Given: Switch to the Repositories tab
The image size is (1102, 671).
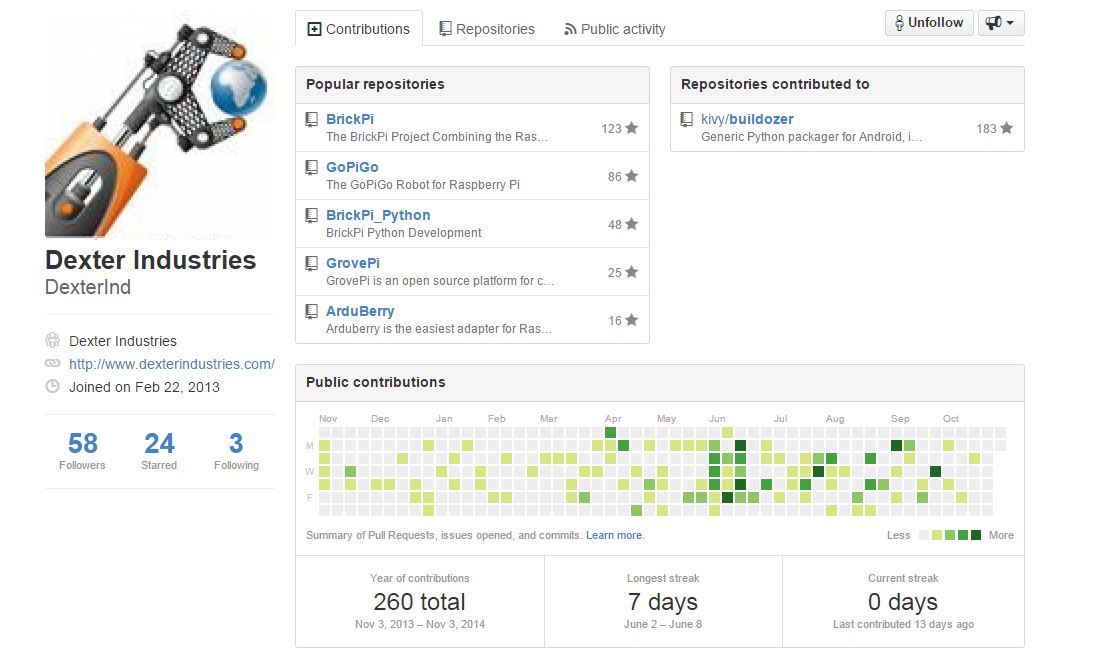Looking at the screenshot, I should pos(486,29).
